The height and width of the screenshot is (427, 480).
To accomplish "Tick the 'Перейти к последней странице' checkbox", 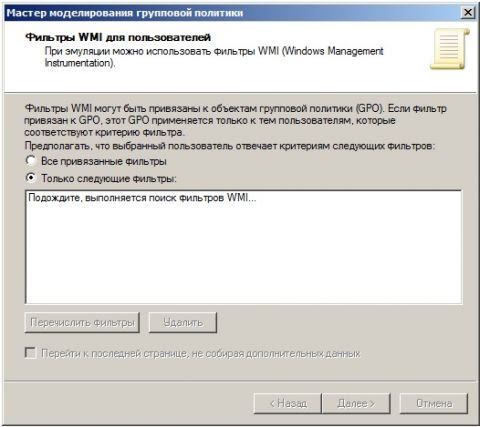I will point(31,353).
